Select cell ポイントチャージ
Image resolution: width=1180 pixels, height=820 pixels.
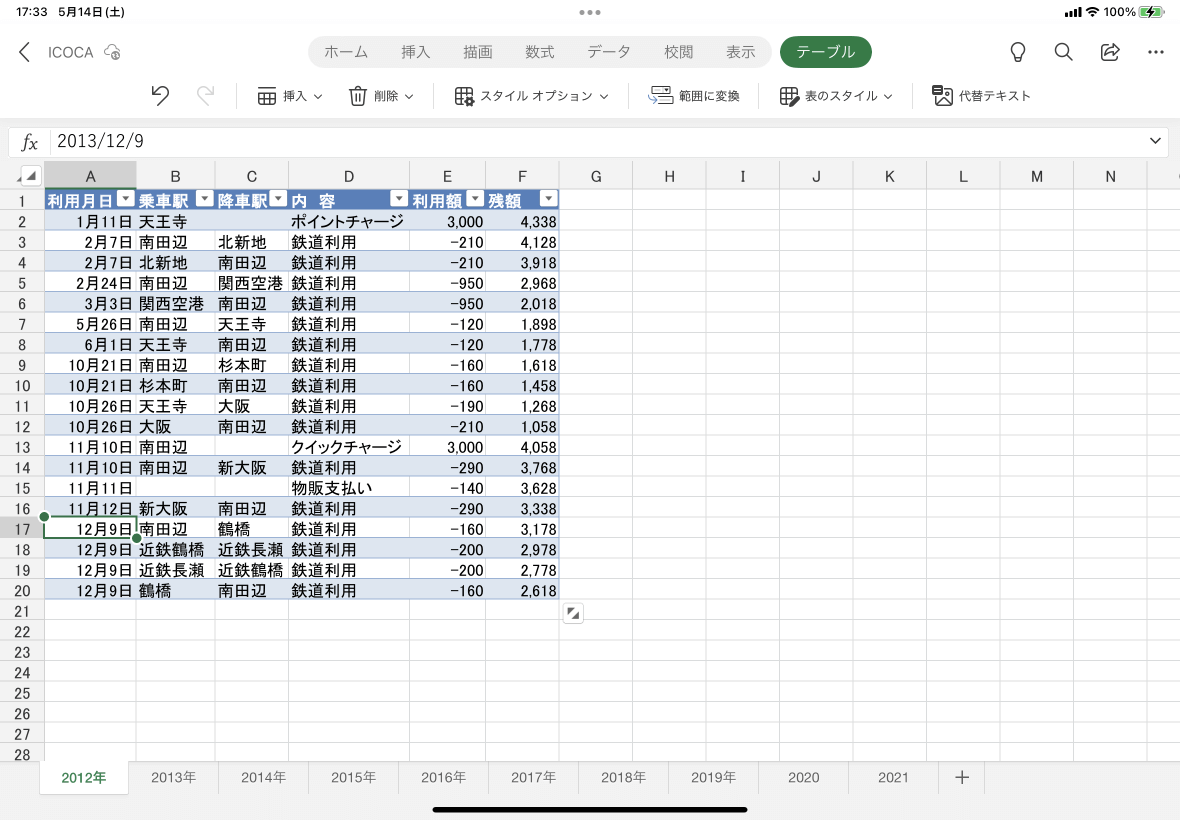click(348, 221)
